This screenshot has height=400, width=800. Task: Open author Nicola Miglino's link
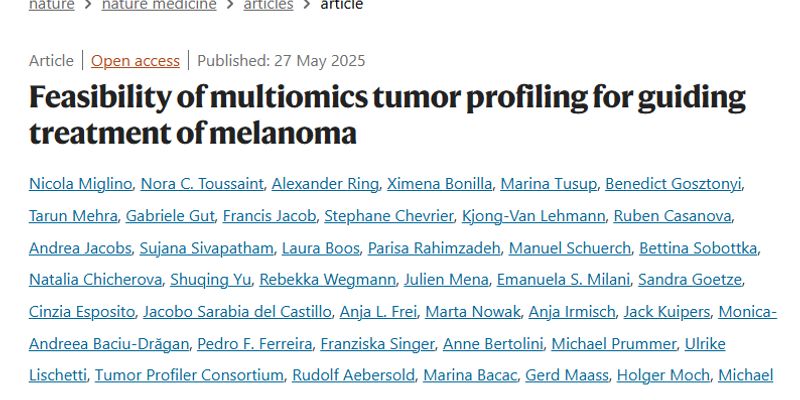pos(81,184)
